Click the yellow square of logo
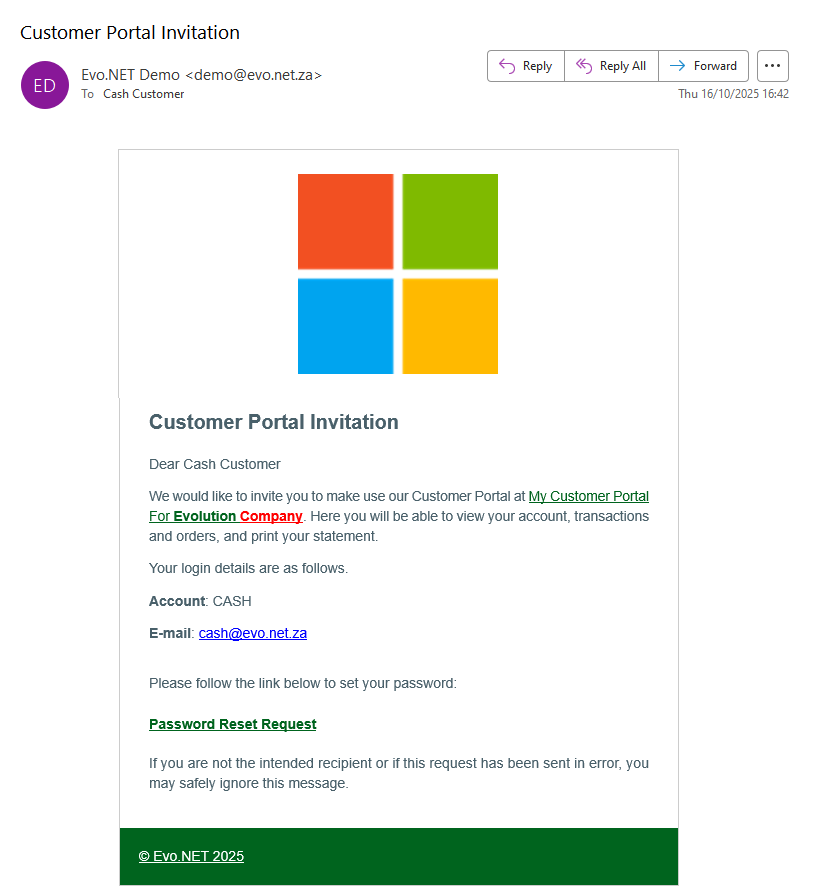 point(450,326)
